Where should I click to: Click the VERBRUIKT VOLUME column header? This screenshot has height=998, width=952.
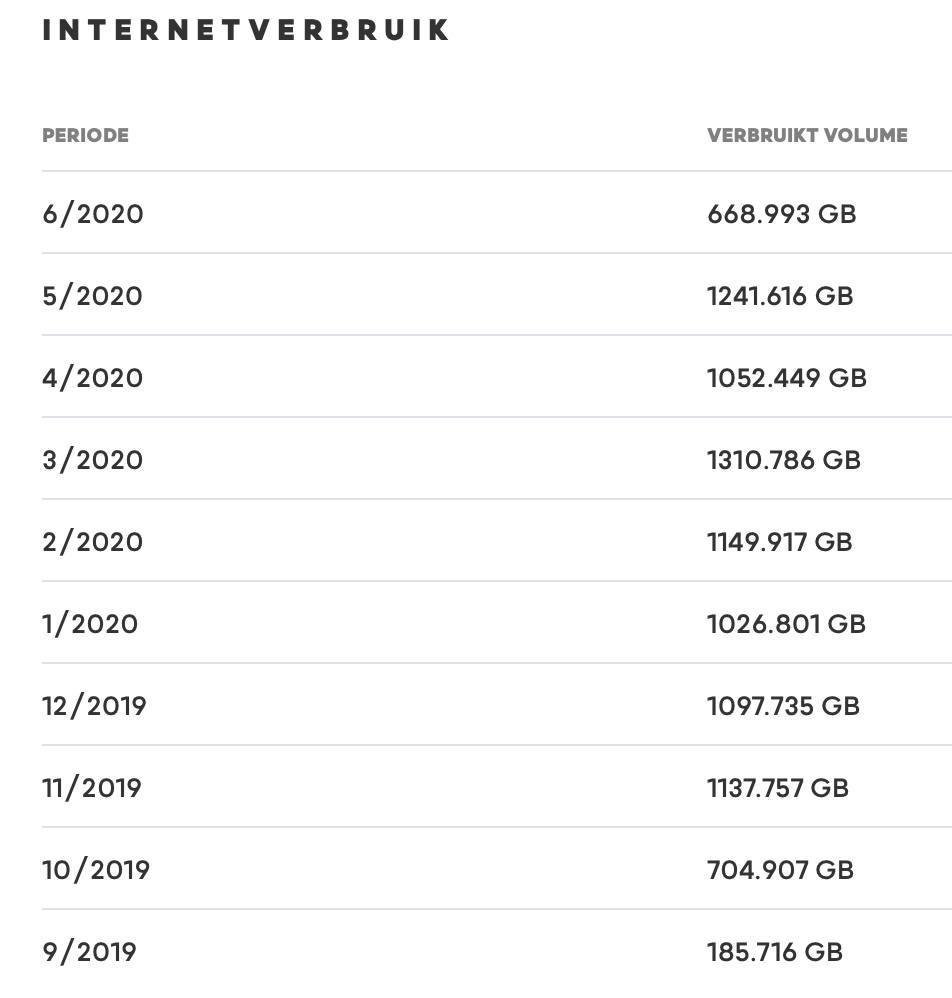tap(807, 135)
